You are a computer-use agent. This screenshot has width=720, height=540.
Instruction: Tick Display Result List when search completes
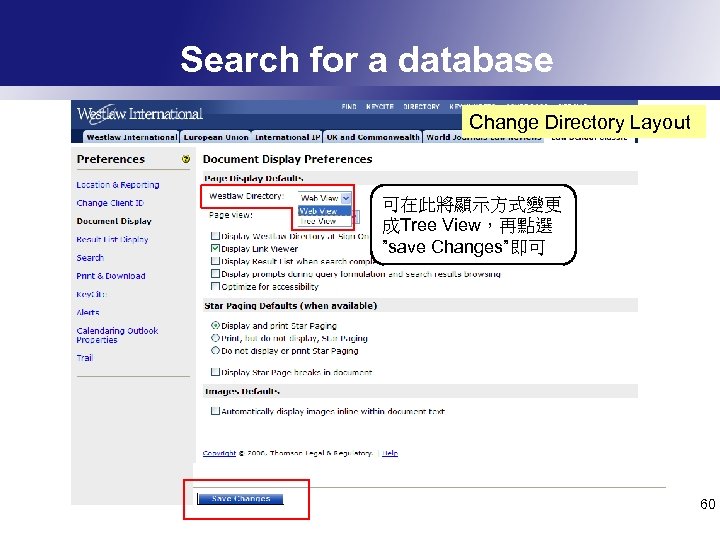[x=214, y=261]
